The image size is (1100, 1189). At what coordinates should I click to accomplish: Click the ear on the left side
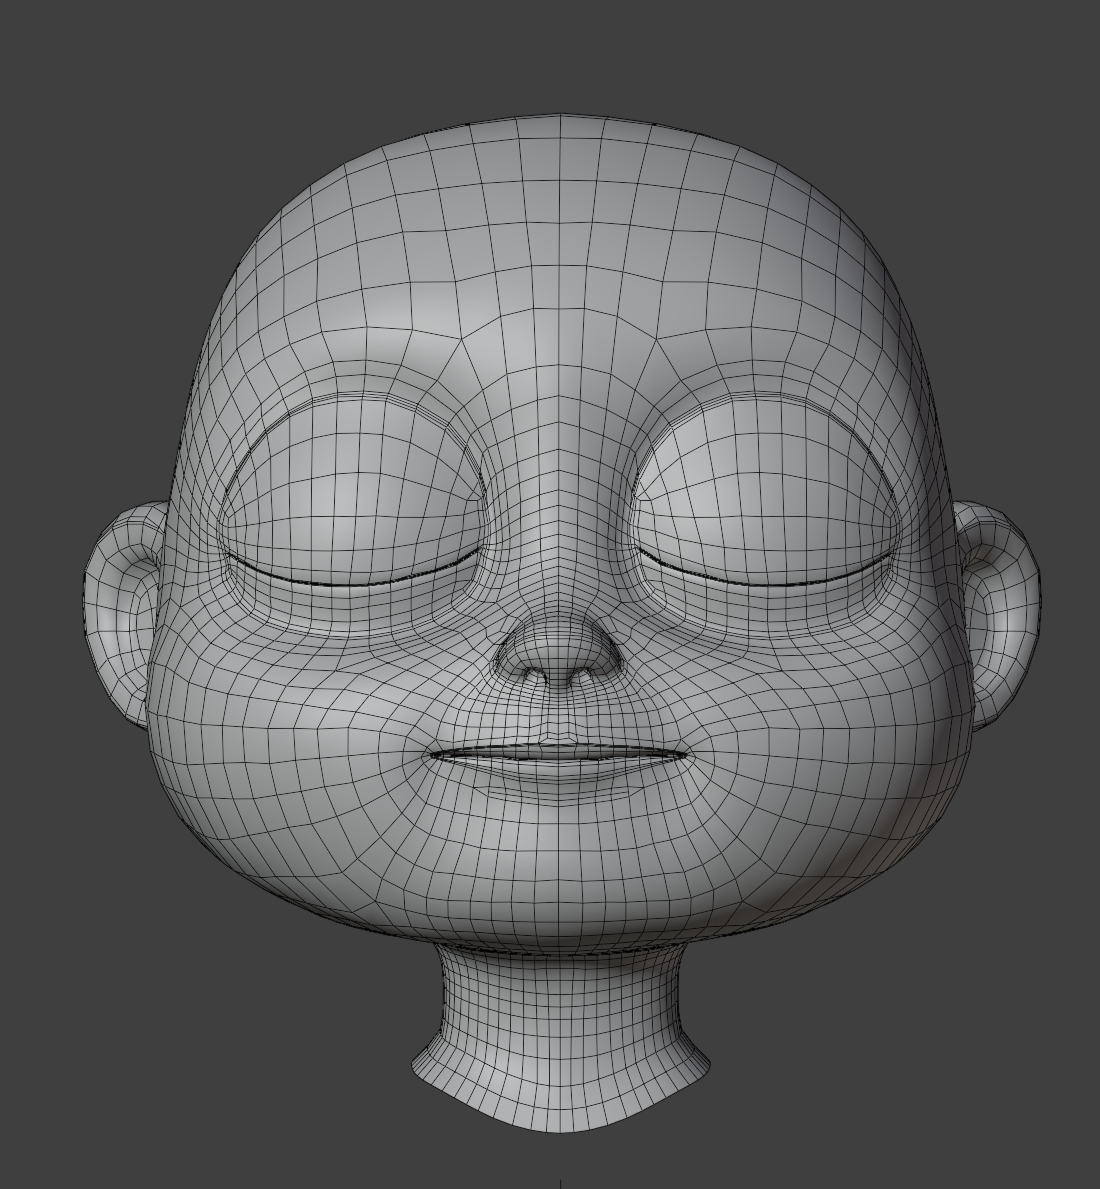pos(120,610)
